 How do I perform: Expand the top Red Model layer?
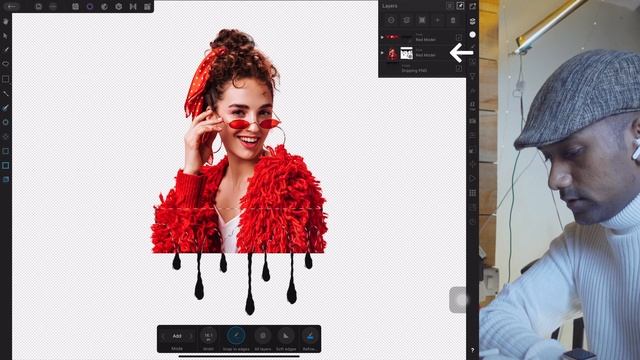point(382,37)
